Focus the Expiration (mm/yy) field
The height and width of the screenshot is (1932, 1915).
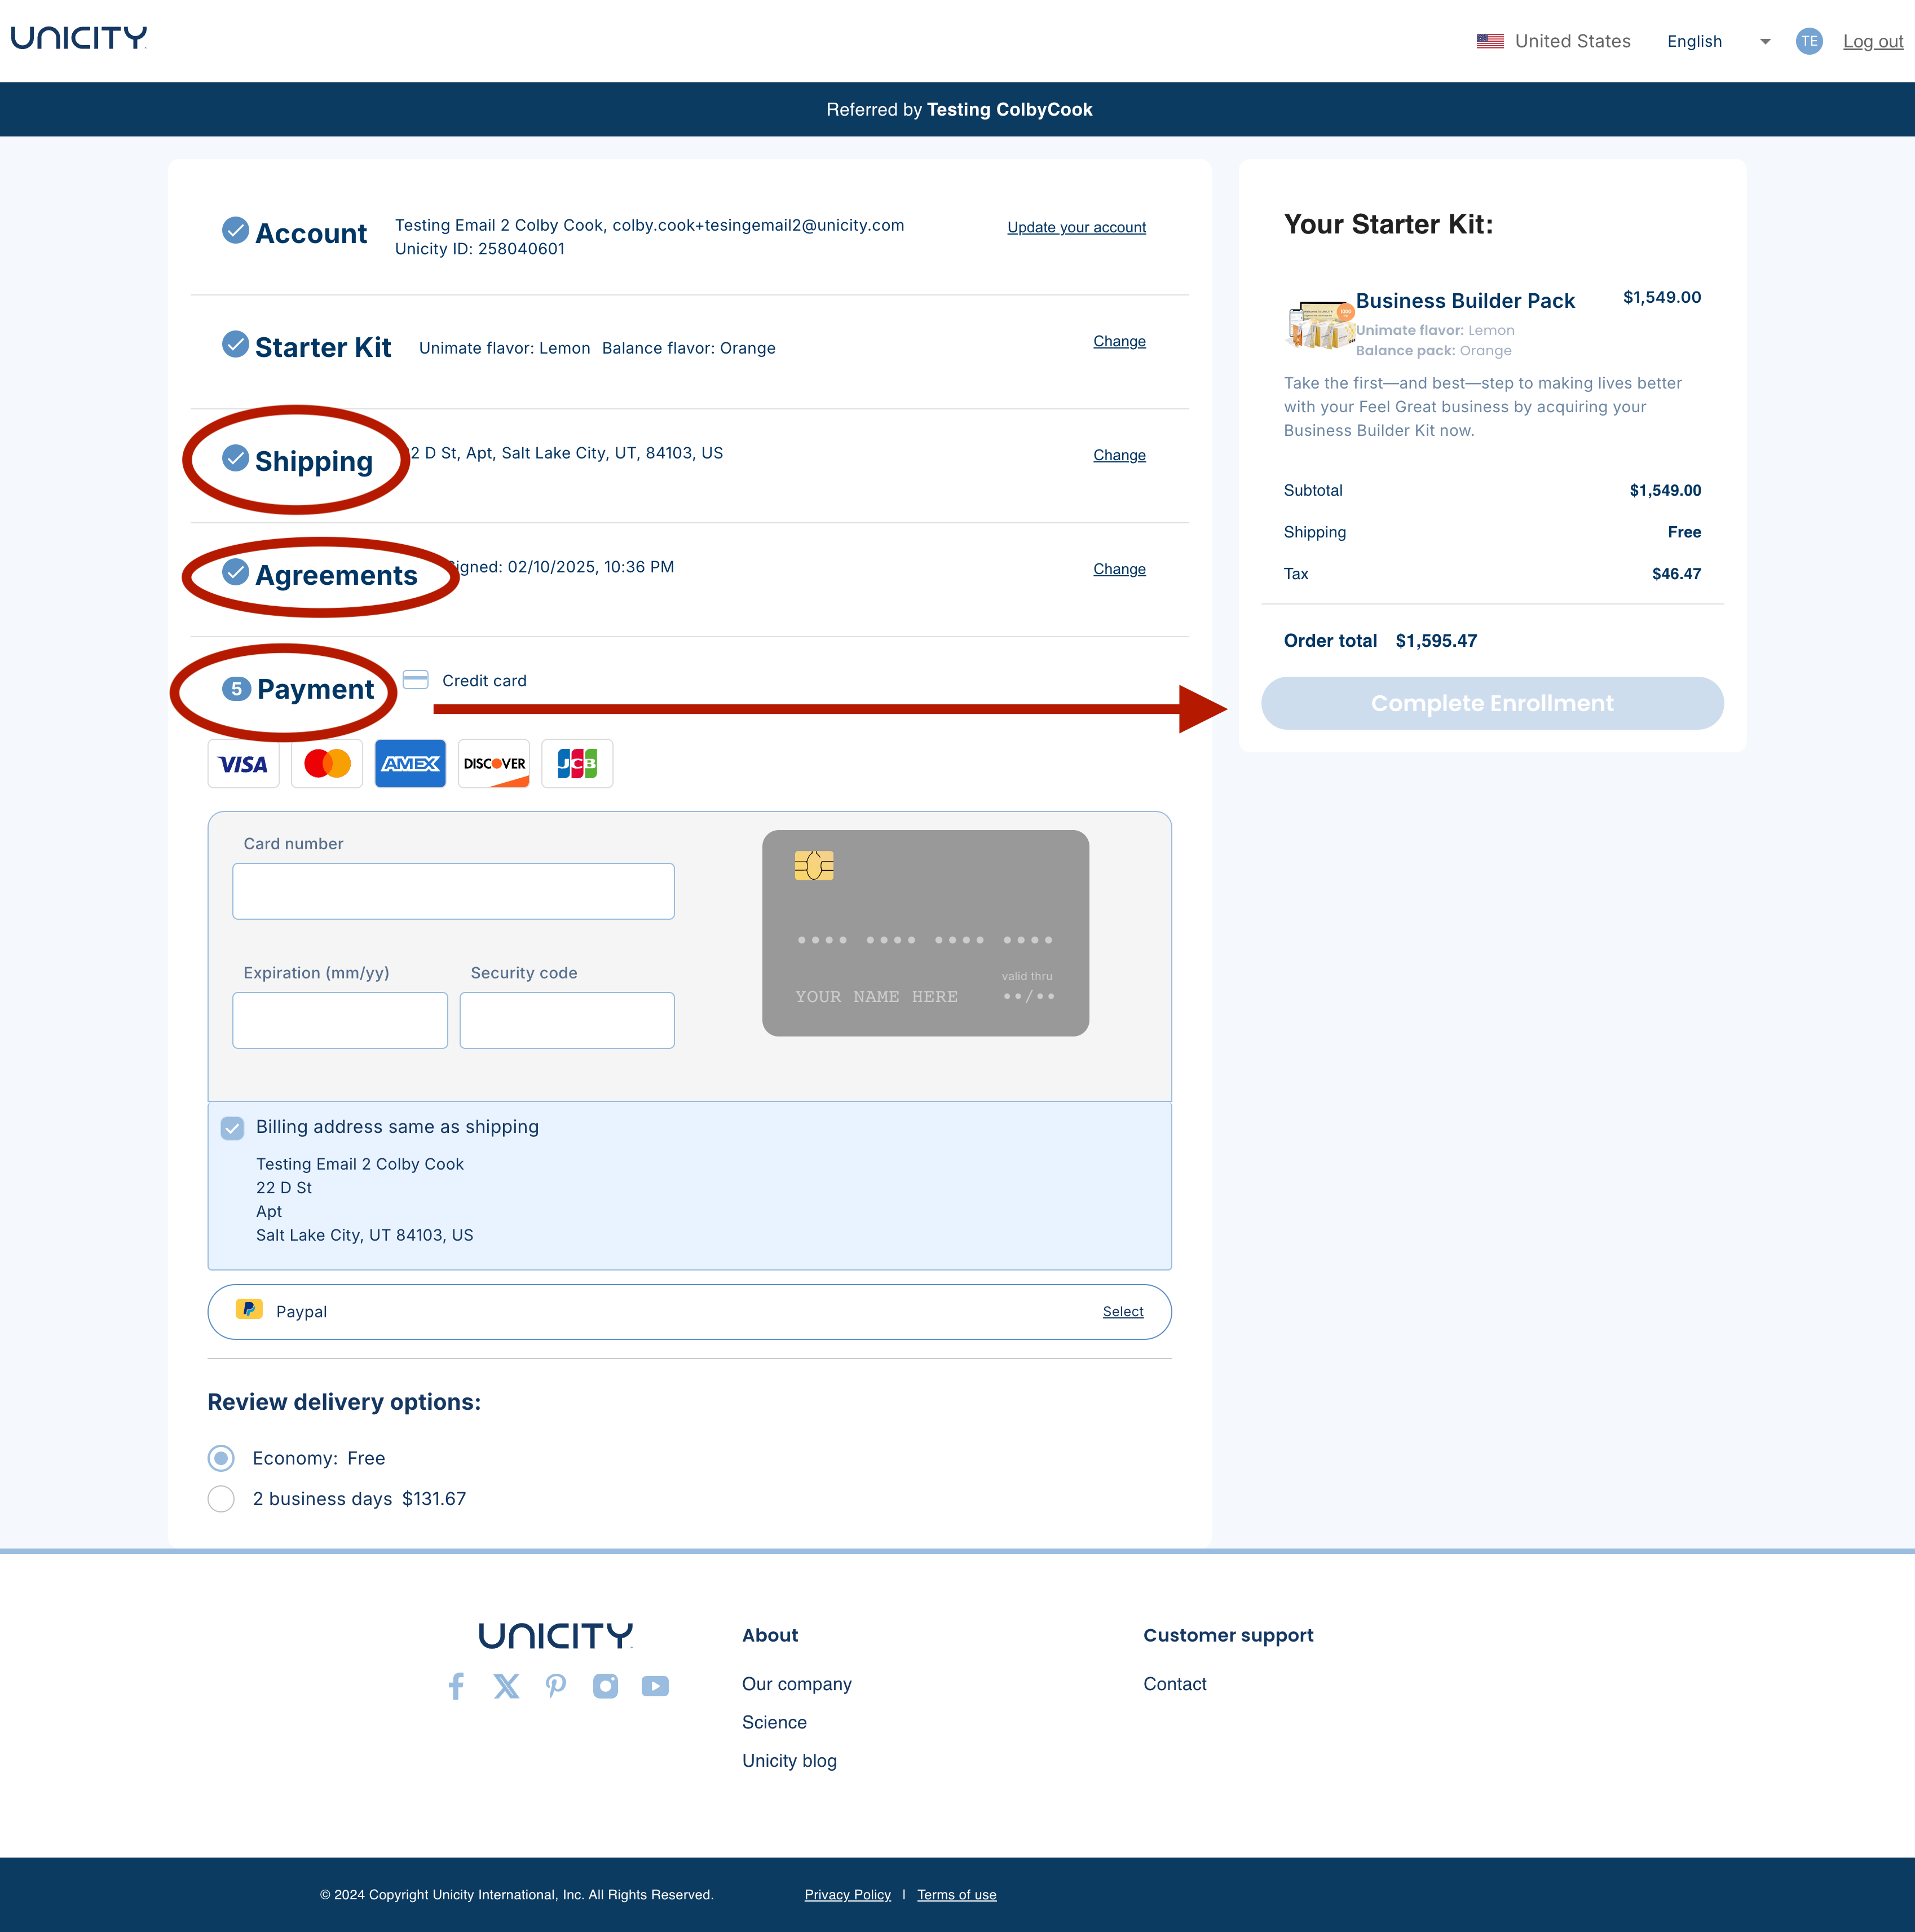(x=340, y=1020)
